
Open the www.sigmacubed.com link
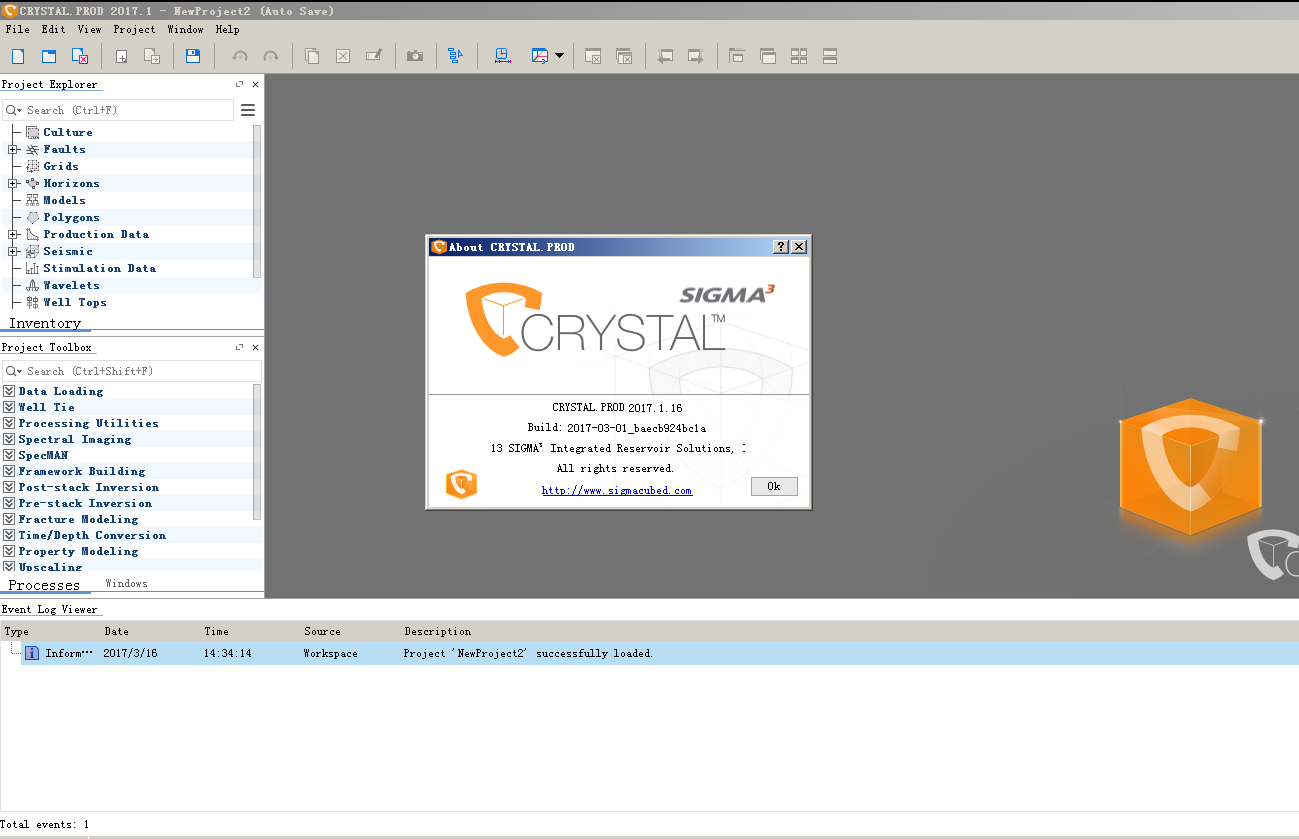pyautogui.click(x=617, y=490)
